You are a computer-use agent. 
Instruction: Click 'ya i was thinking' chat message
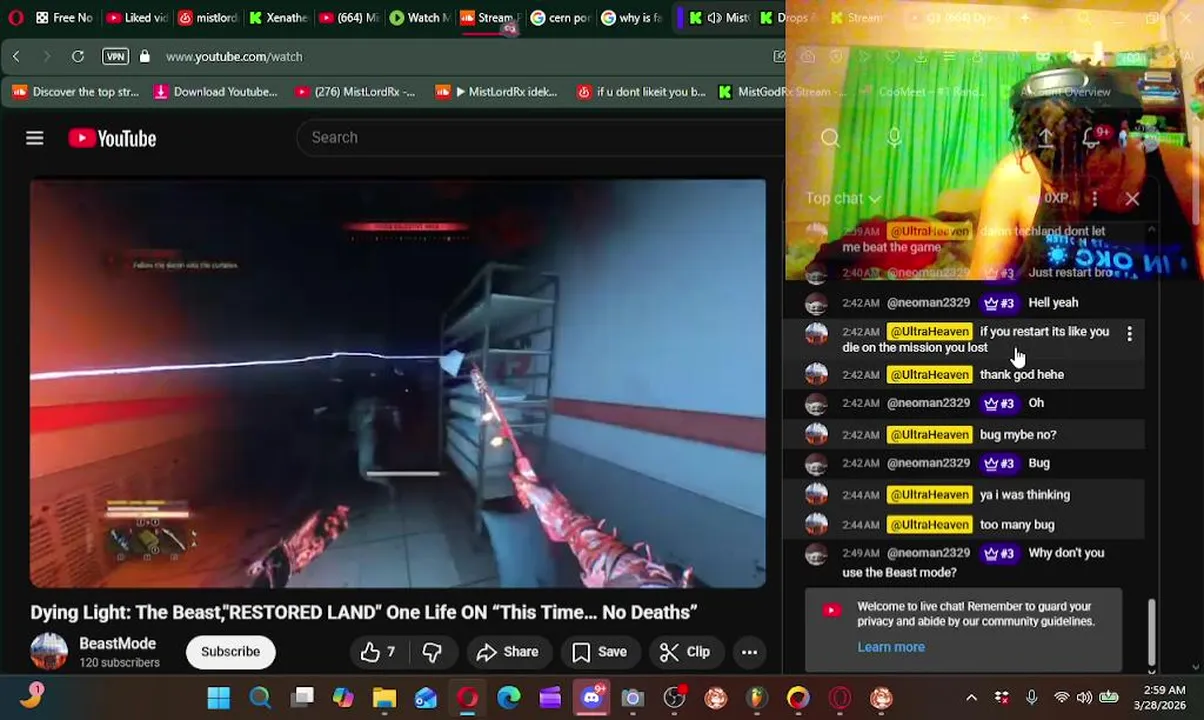(x=1025, y=494)
